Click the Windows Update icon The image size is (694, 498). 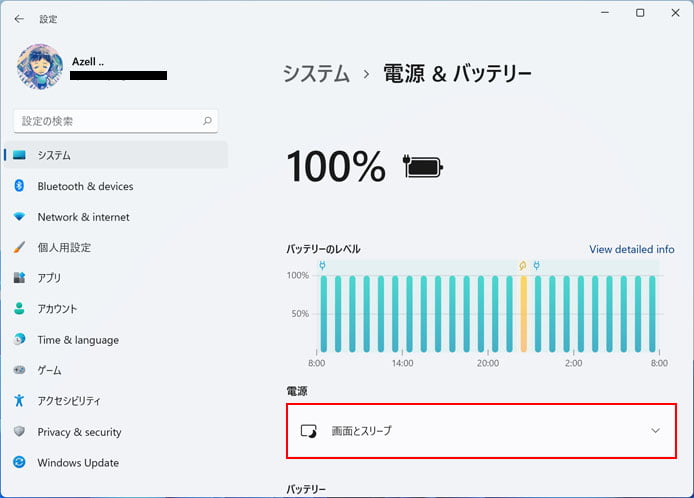click(x=19, y=462)
